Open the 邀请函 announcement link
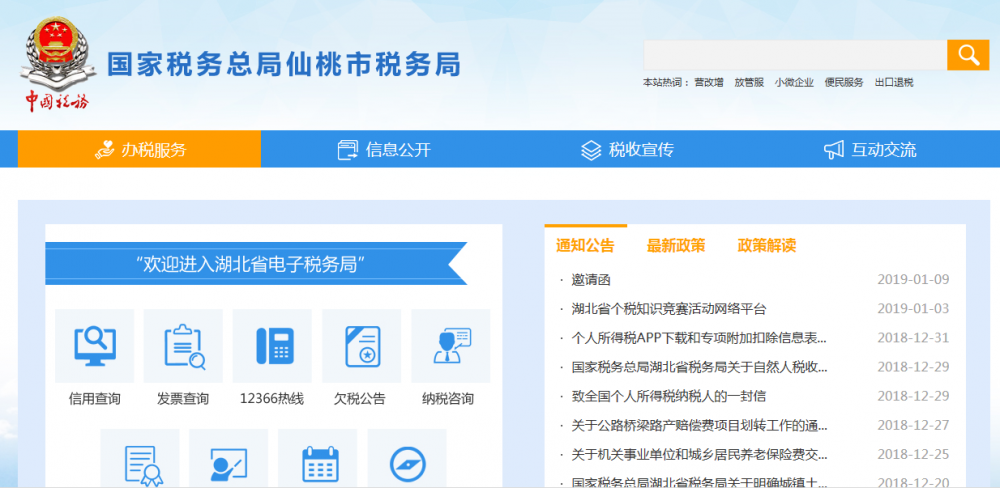This screenshot has width=1000, height=488. coord(591,280)
